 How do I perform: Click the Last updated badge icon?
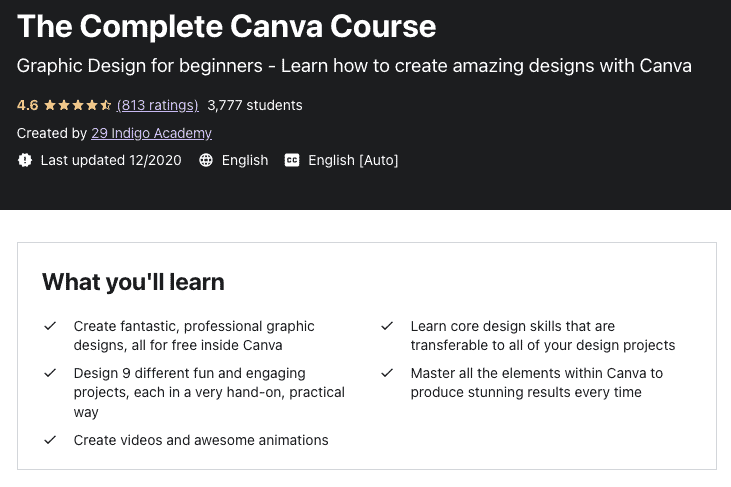pos(25,160)
